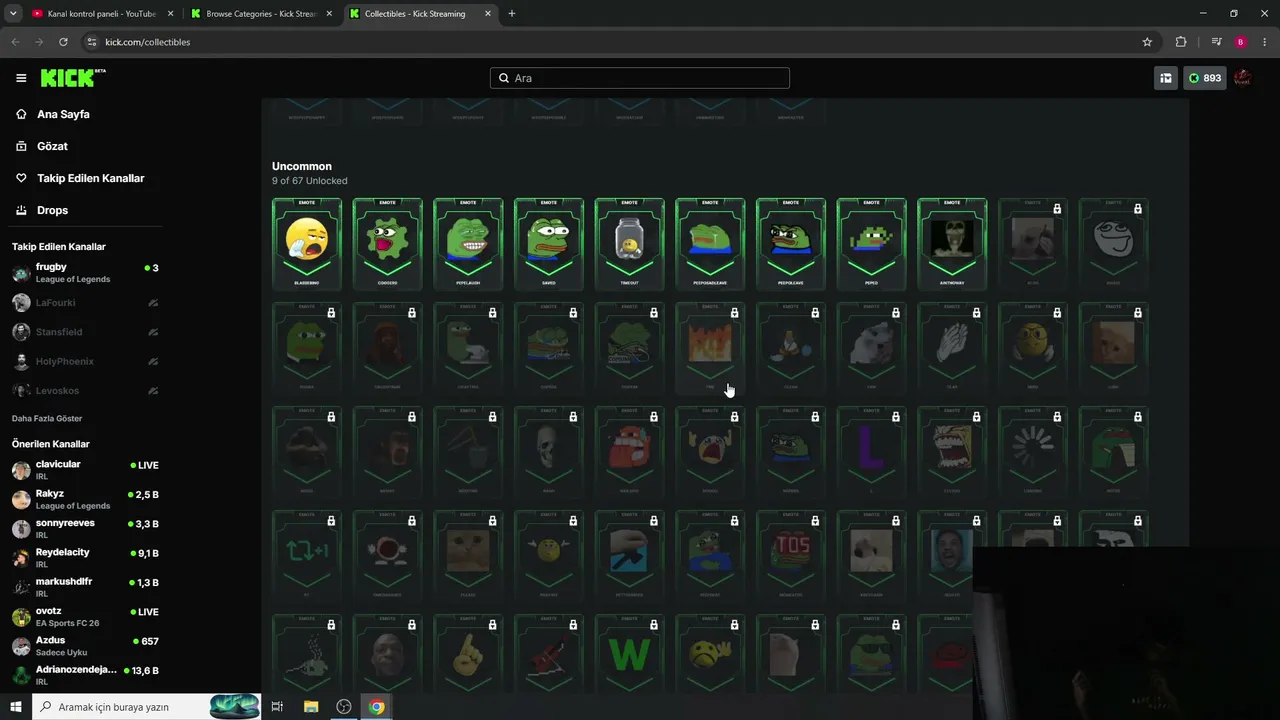Screen dimensions: 1280x720
Task: Click the Windows taskbar search box
Action: coord(147,707)
